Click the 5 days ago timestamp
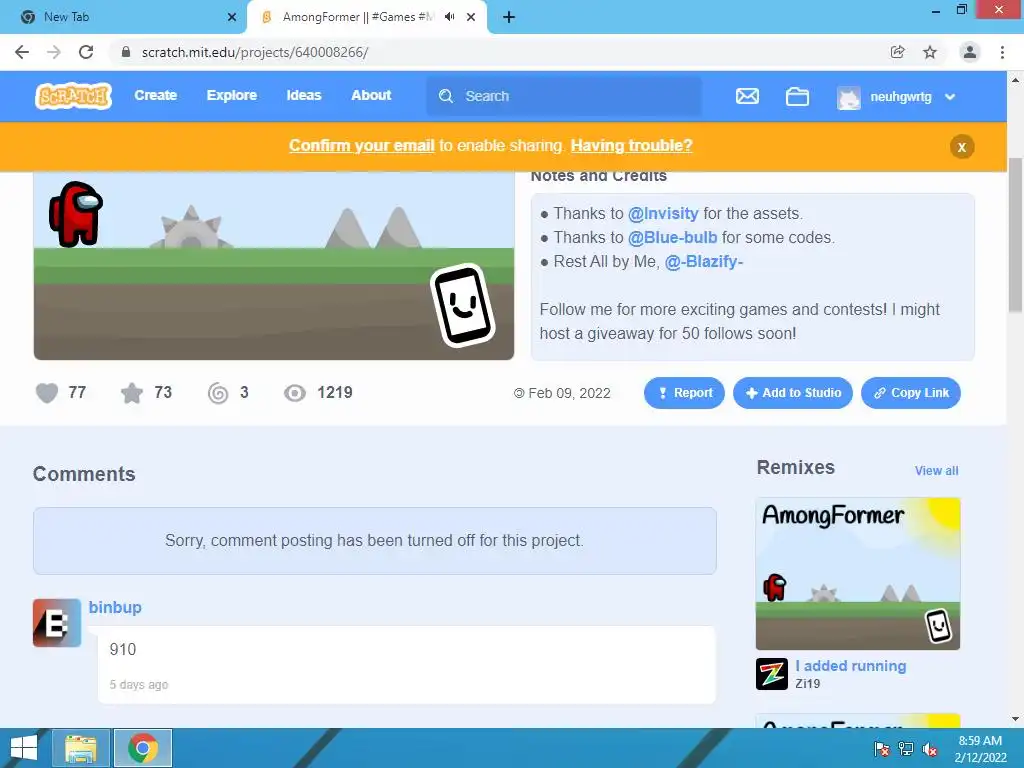1024x768 pixels. click(x=138, y=684)
